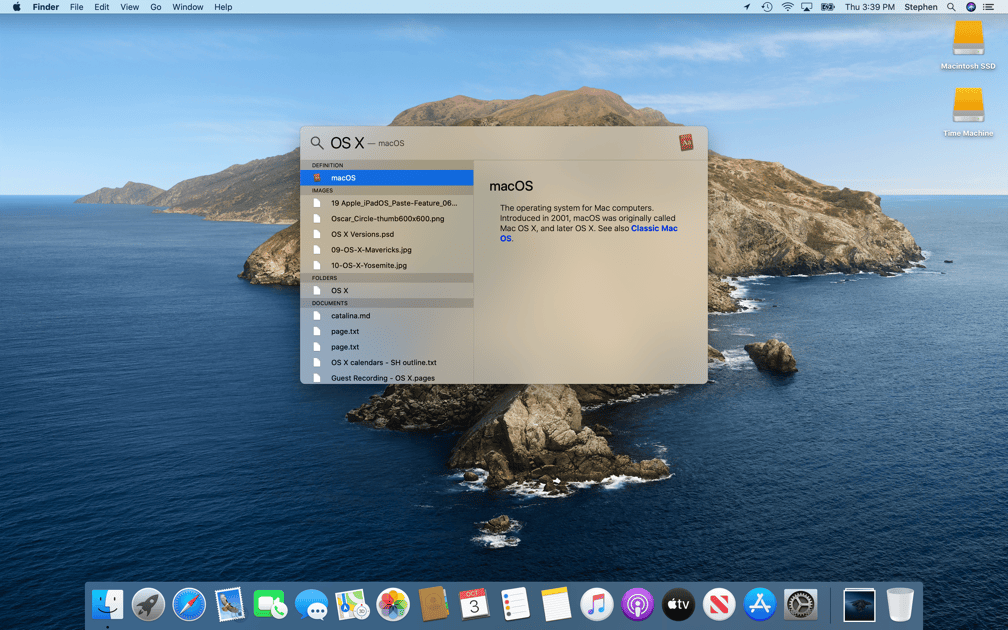Open the Edit menu
The height and width of the screenshot is (630, 1008).
pos(102,7)
